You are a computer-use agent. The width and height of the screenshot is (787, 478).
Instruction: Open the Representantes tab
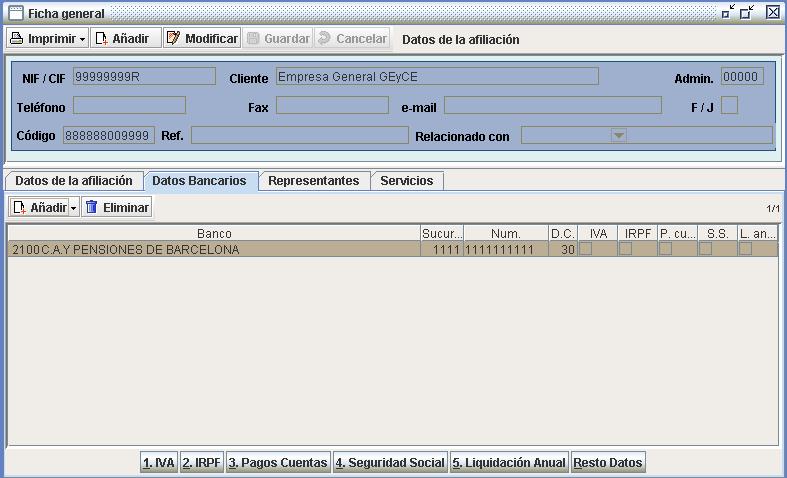314,181
